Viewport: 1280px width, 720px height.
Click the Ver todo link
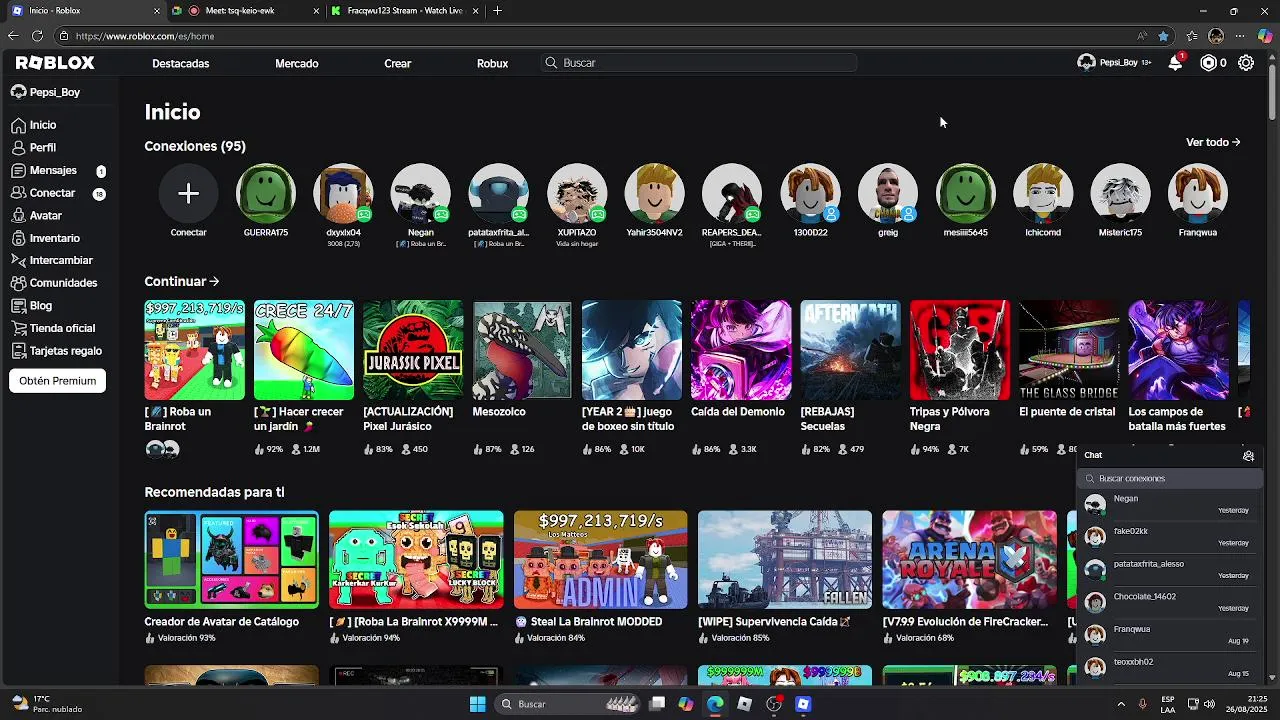[1213, 142]
